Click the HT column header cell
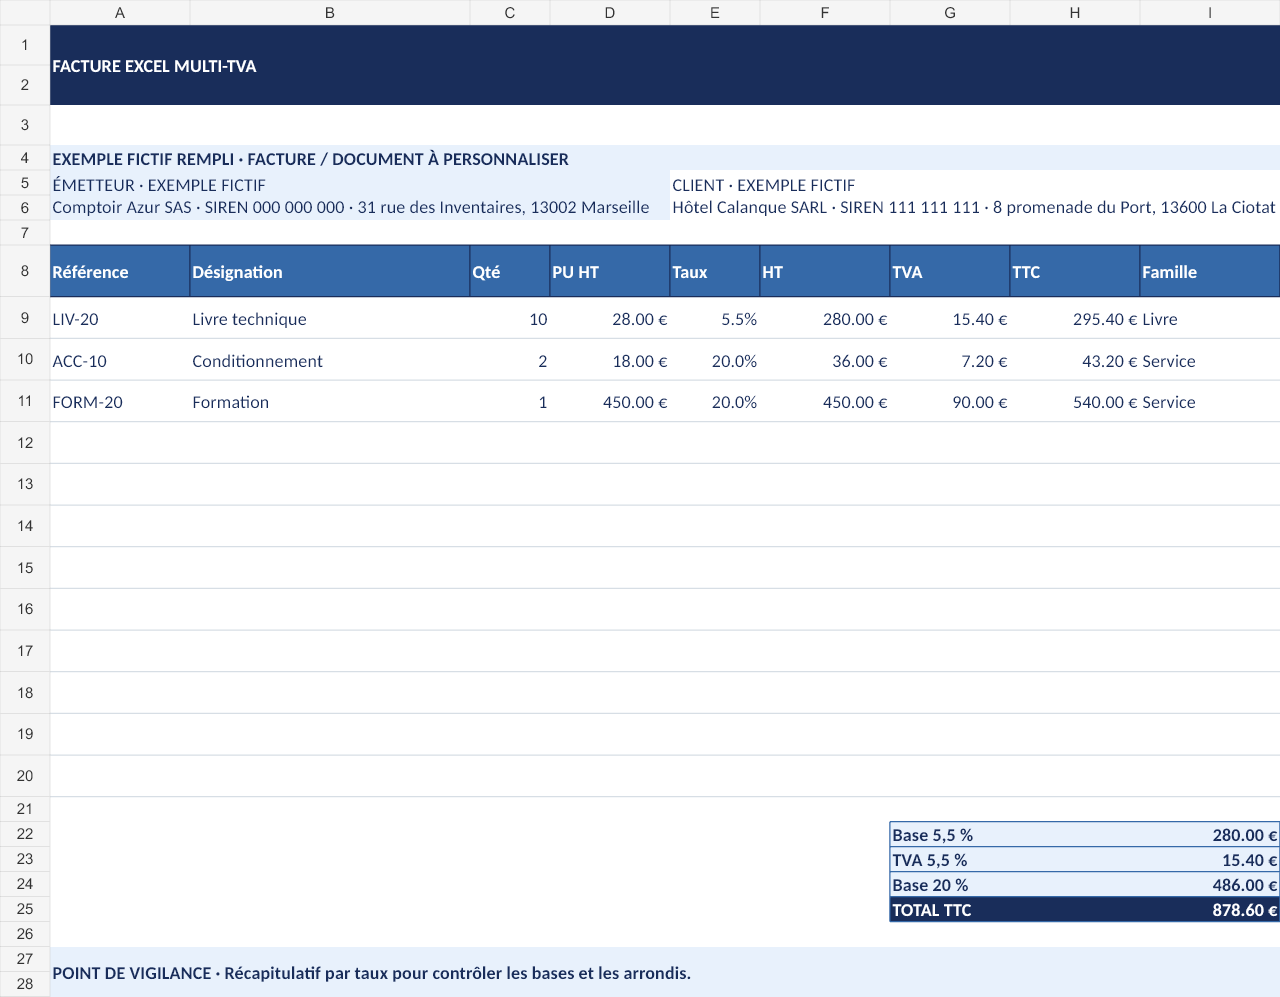This screenshot has width=1280, height=997. point(825,272)
